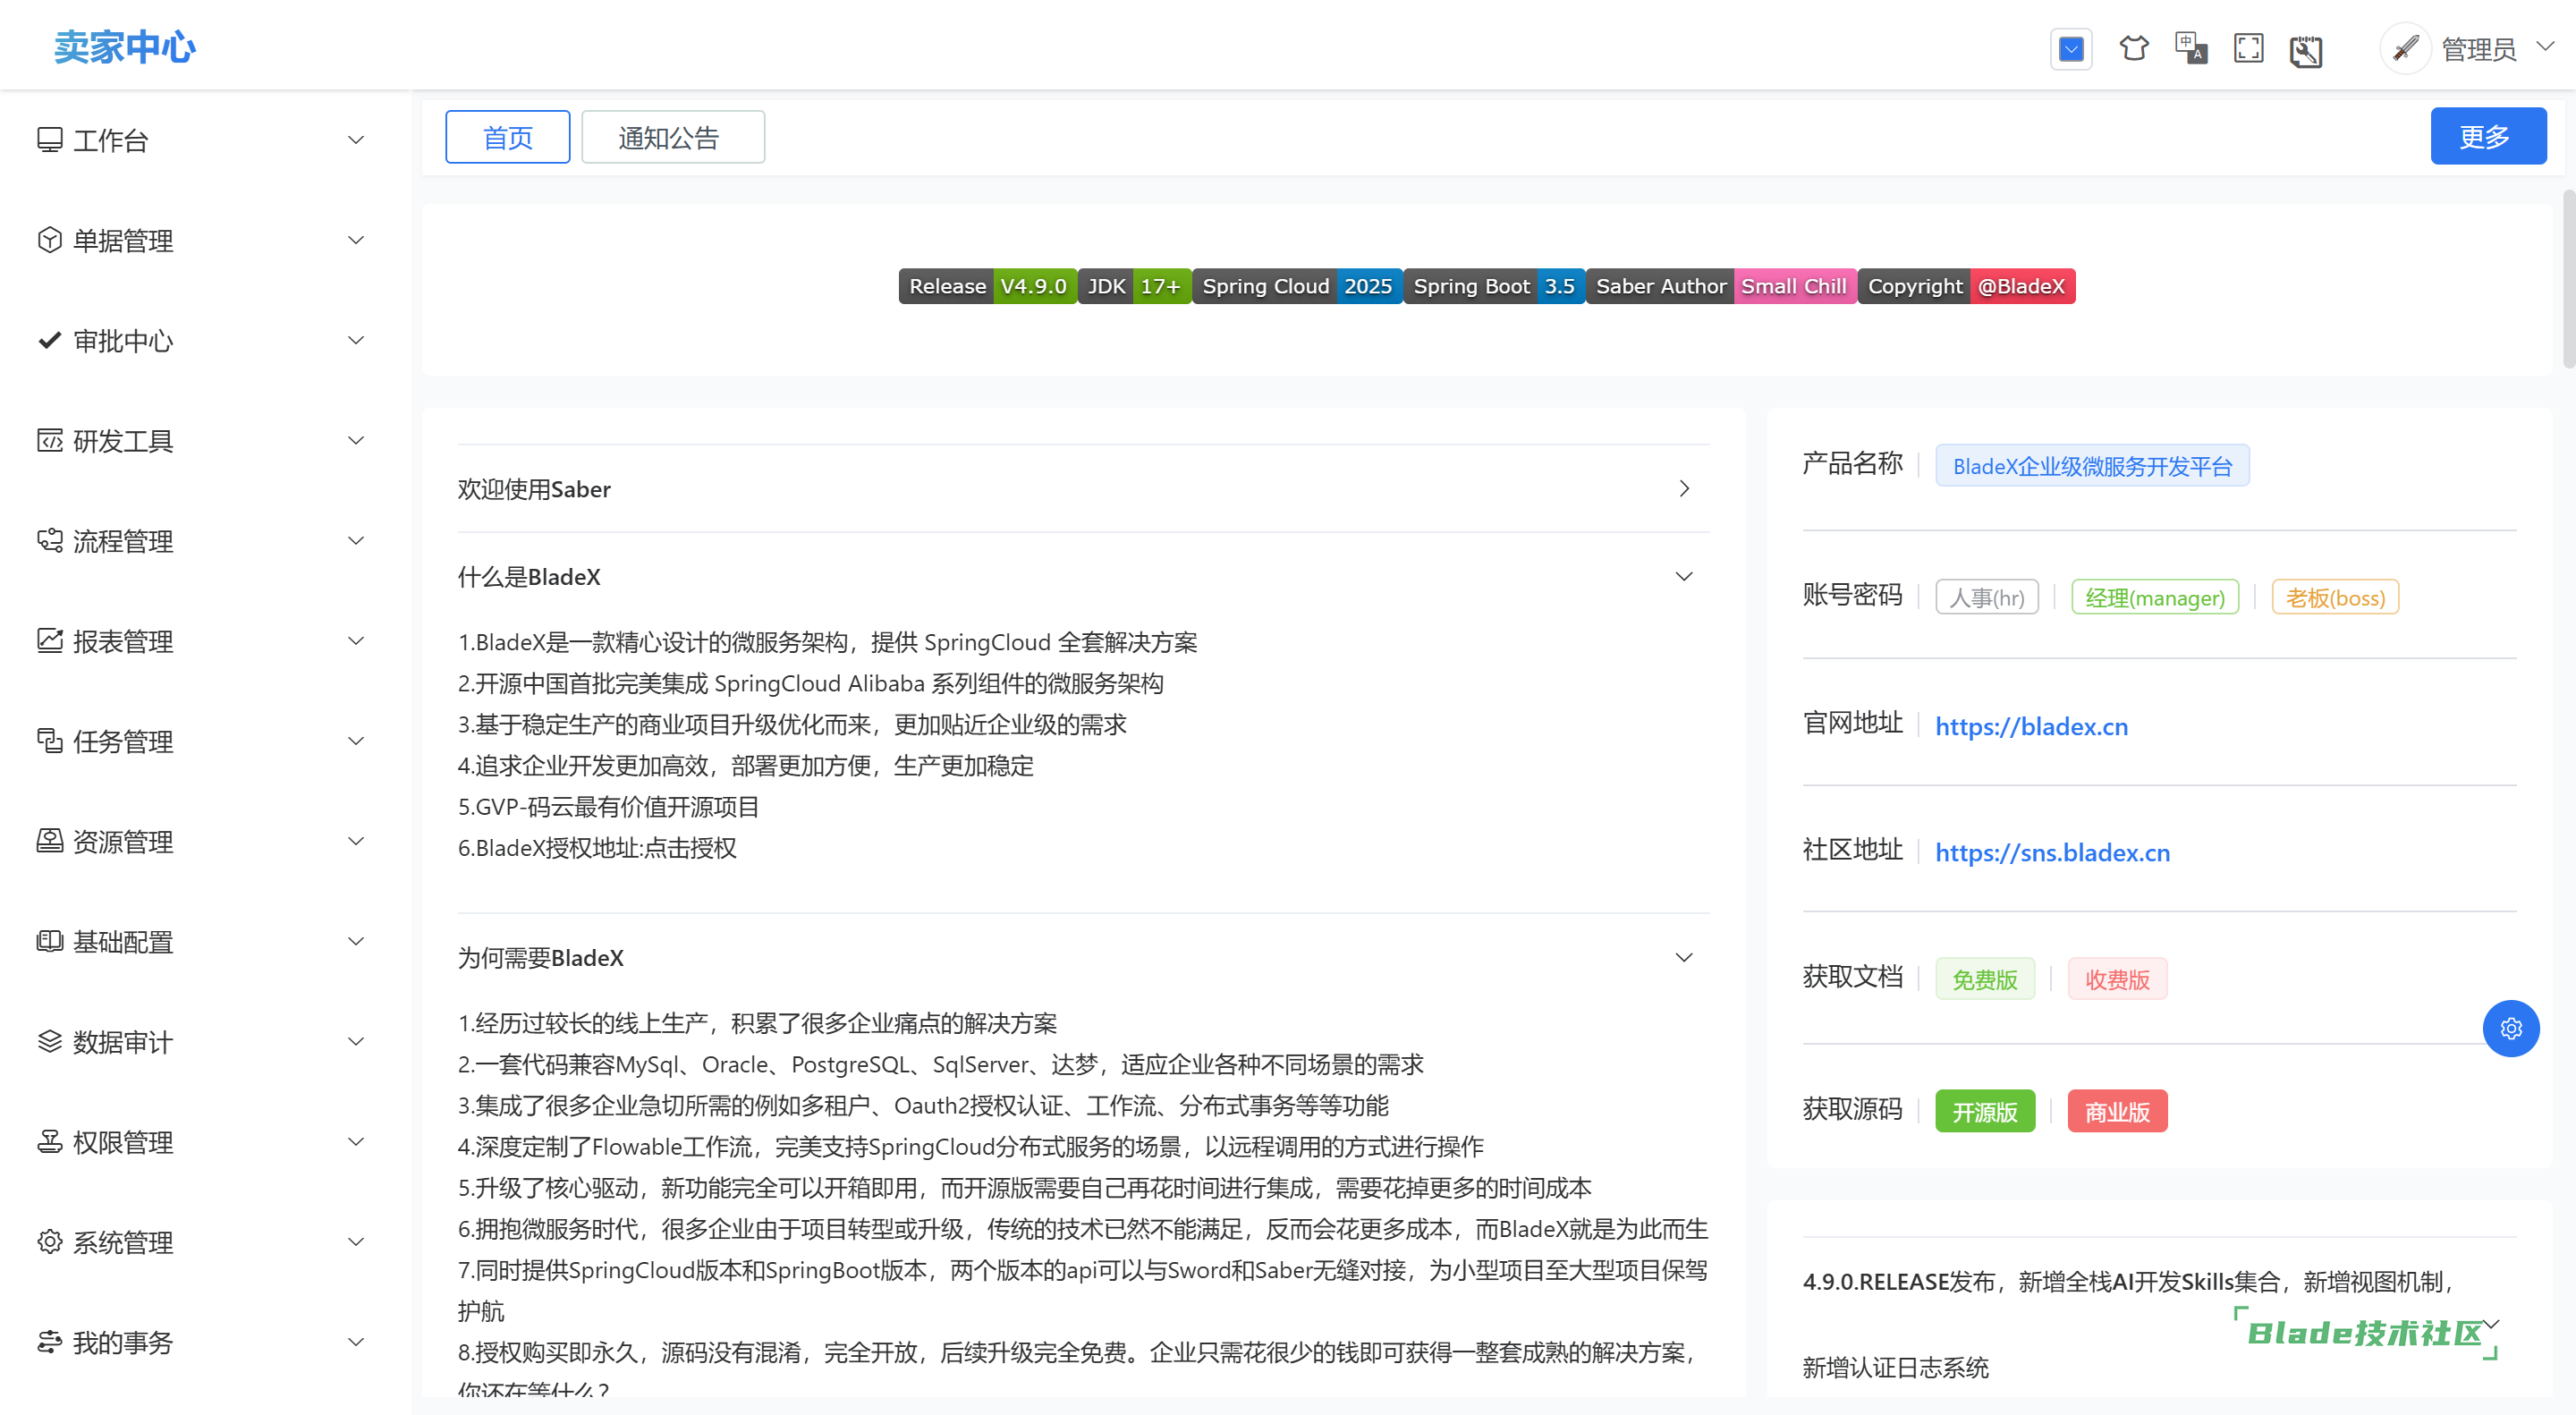Viewport: 2576px width, 1415px height.
Task: Switch to the 通知公告 tab
Action: tap(672, 137)
